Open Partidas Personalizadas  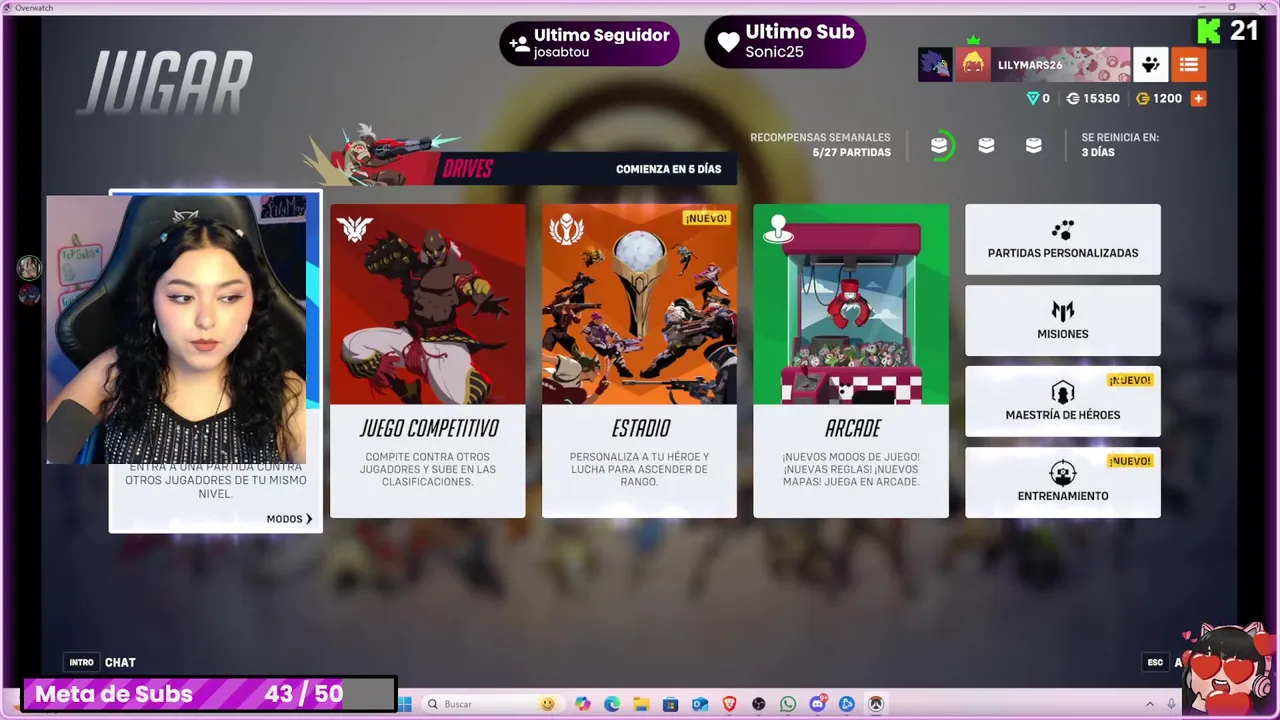[x=1063, y=239]
